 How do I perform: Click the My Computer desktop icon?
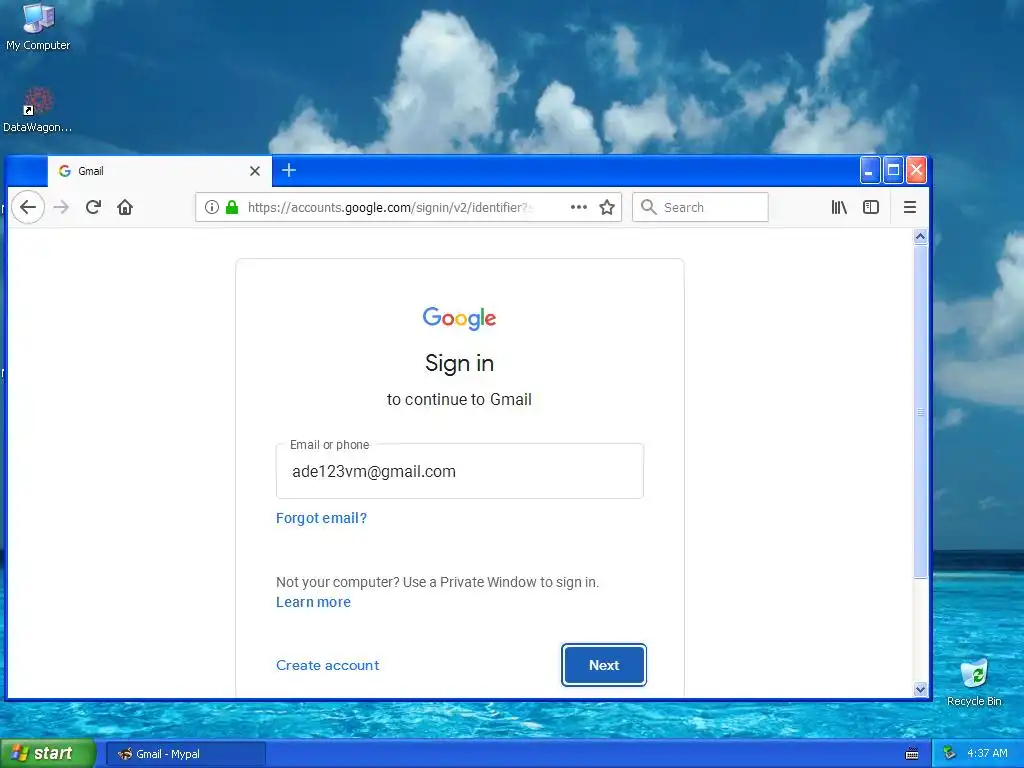pos(38,27)
